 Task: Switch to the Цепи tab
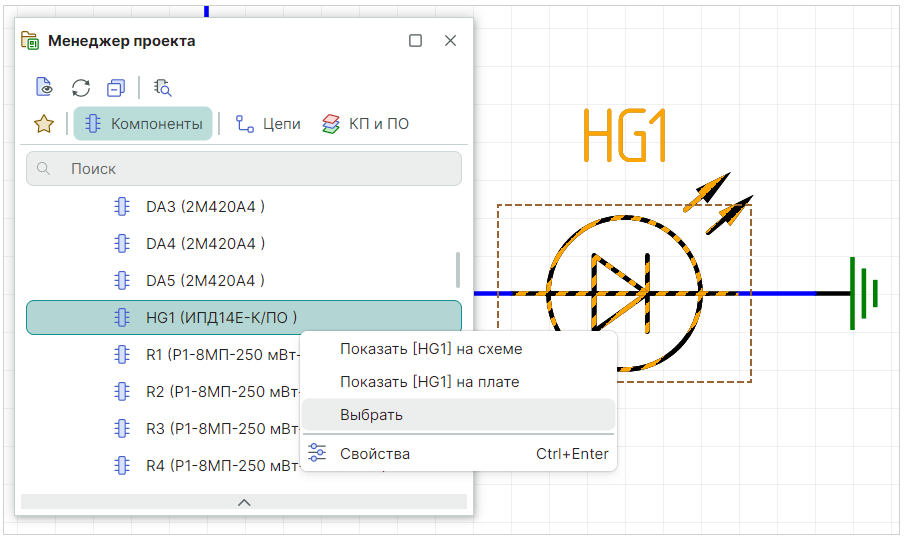pyautogui.click(x=268, y=124)
